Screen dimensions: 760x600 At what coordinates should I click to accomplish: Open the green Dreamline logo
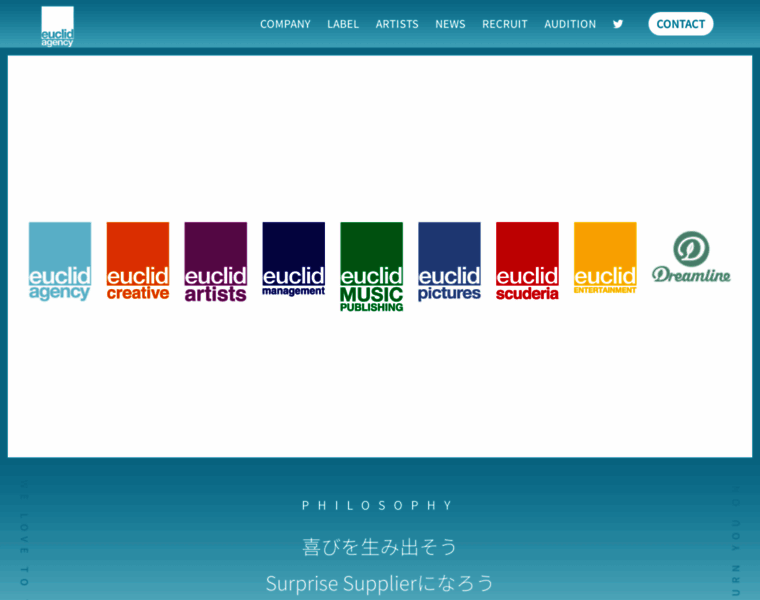(x=691, y=257)
